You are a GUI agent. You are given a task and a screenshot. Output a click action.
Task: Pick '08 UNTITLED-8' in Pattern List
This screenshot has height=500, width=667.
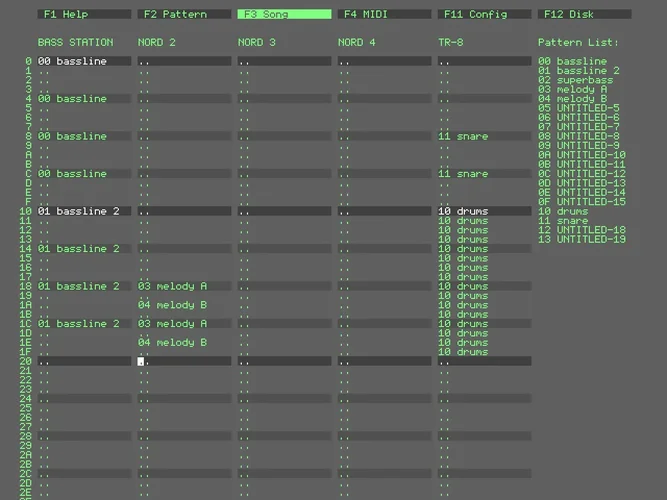pyautogui.click(x=579, y=136)
